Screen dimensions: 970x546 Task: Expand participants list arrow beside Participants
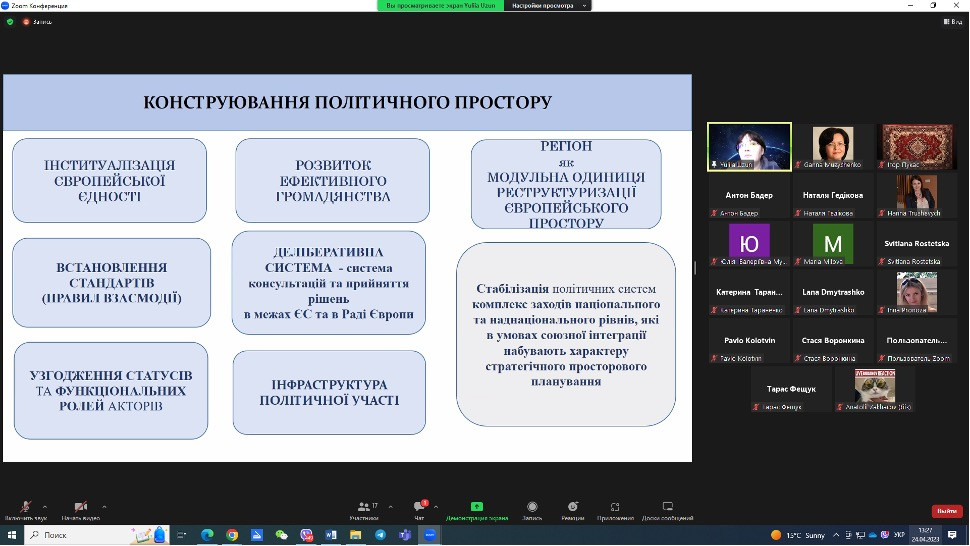(390, 506)
